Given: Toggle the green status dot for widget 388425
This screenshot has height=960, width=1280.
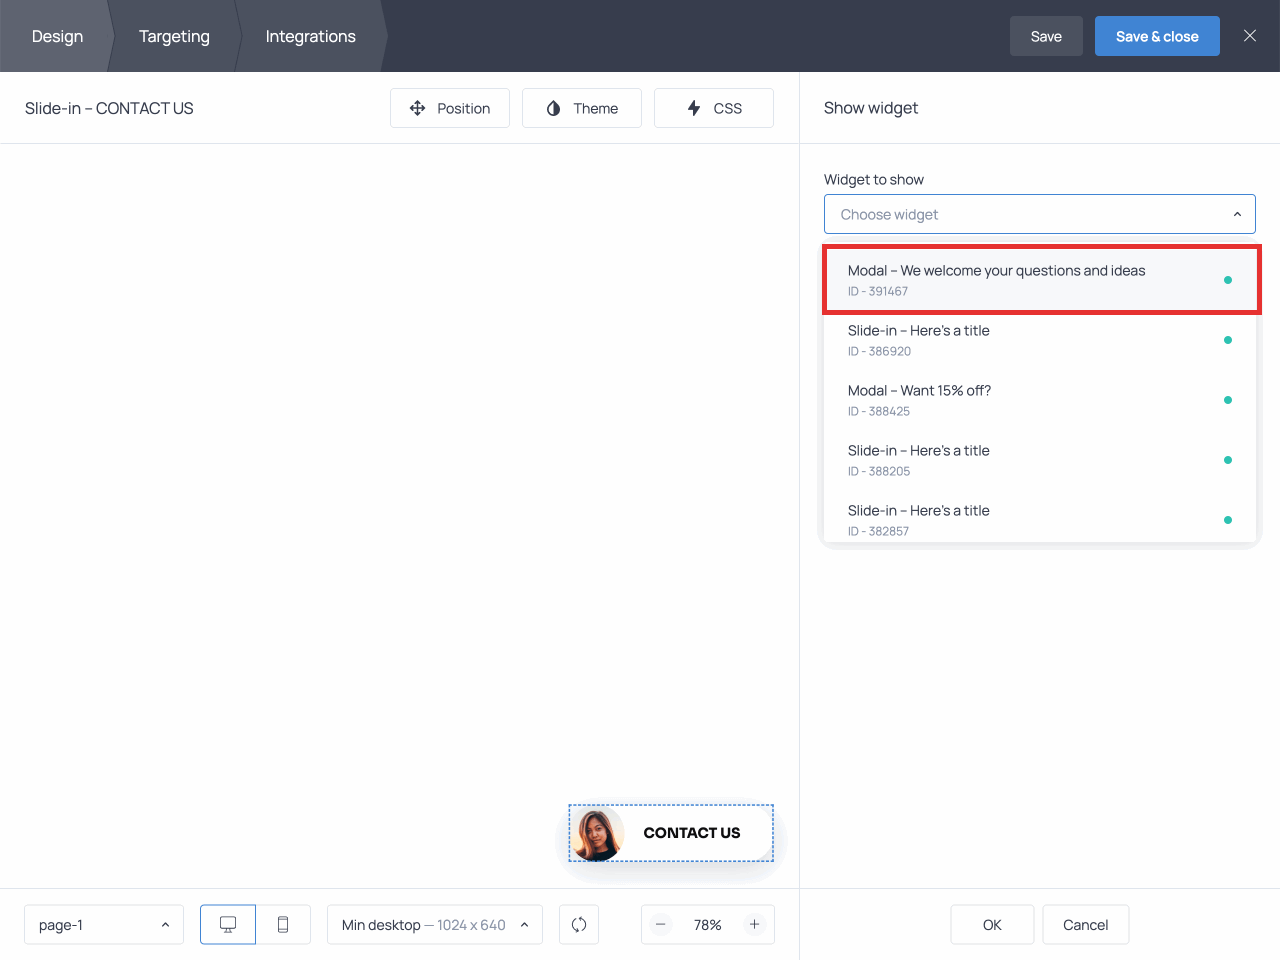Looking at the screenshot, I should 1228,400.
